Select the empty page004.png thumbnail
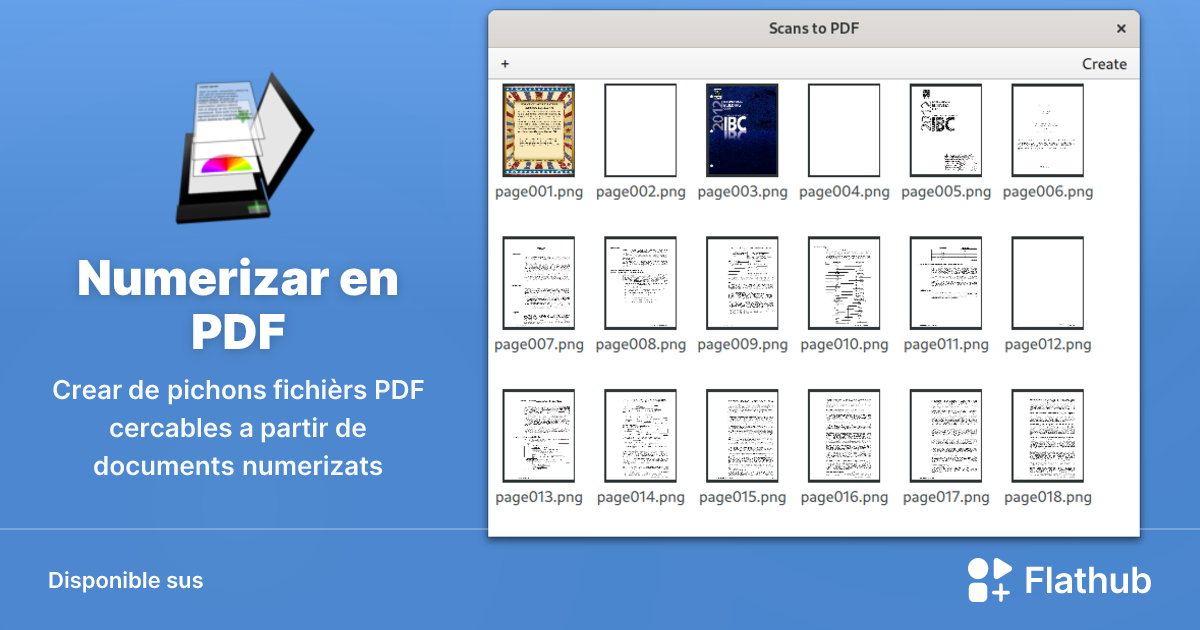The height and width of the screenshot is (630, 1200). click(844, 130)
